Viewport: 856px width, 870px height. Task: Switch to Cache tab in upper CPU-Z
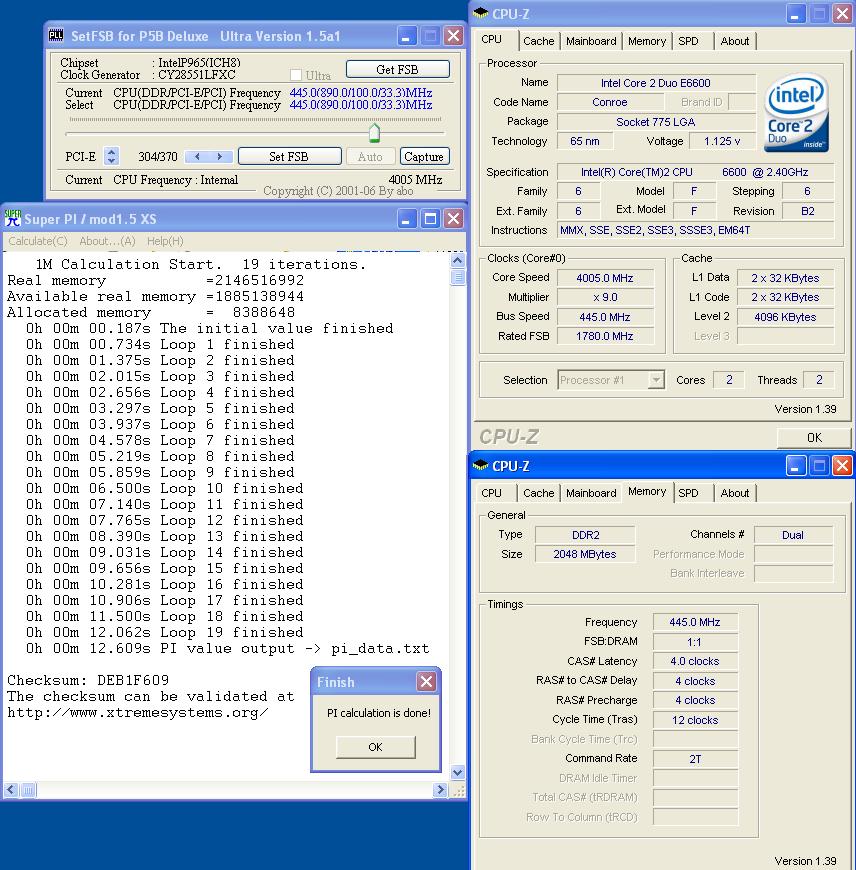pos(538,41)
